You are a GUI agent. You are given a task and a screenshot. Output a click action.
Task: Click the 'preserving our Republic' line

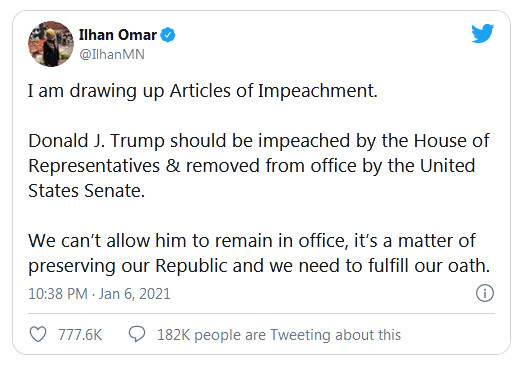pyautogui.click(x=259, y=266)
